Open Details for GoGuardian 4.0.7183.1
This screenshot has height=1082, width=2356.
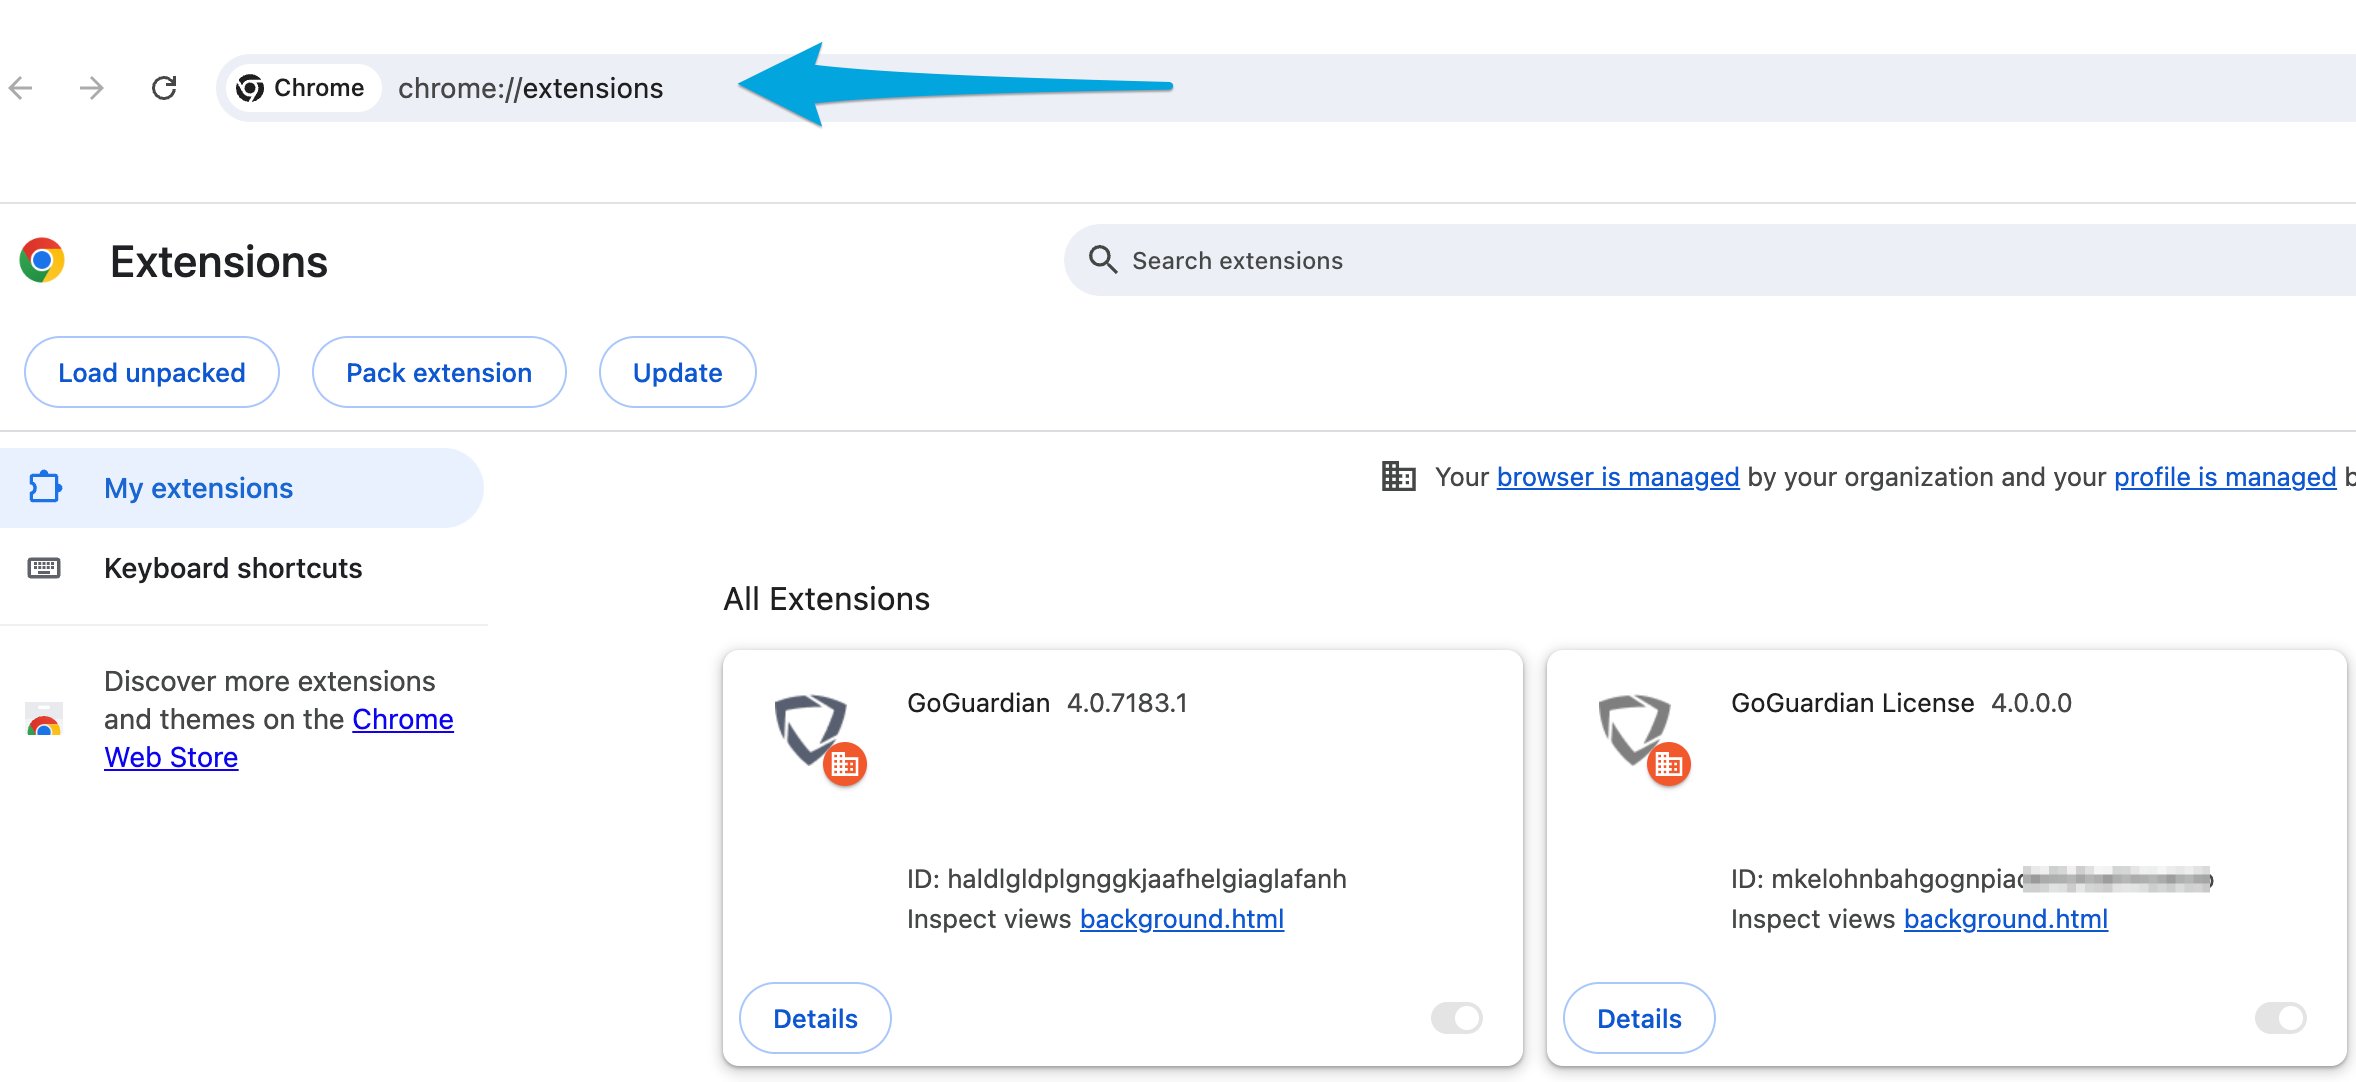tap(815, 1018)
